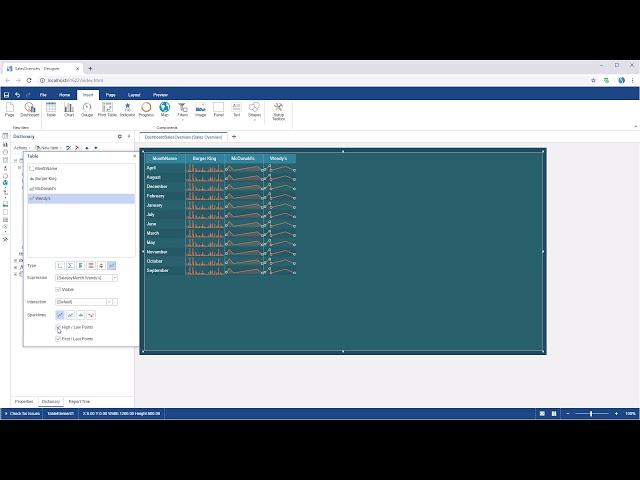Insert a Panel component
The height and width of the screenshot is (480, 640).
coord(219,110)
